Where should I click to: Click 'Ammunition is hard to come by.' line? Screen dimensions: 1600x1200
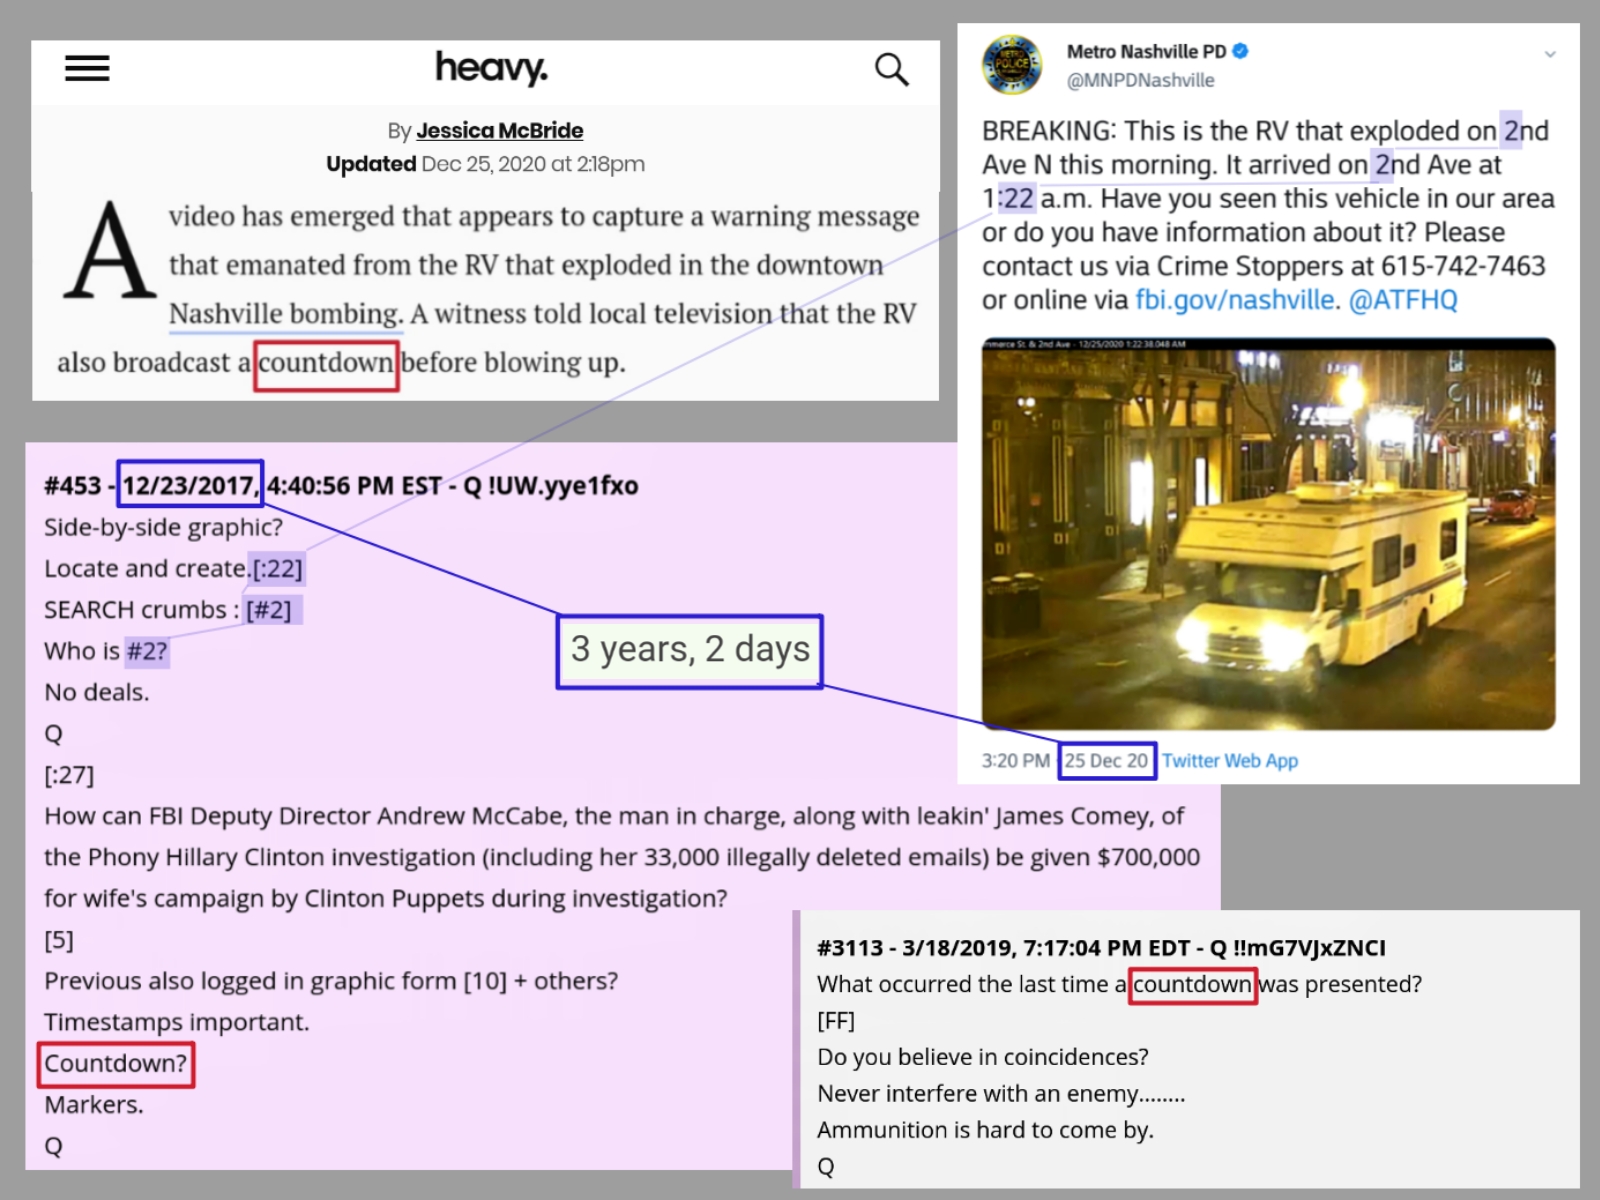[985, 1130]
